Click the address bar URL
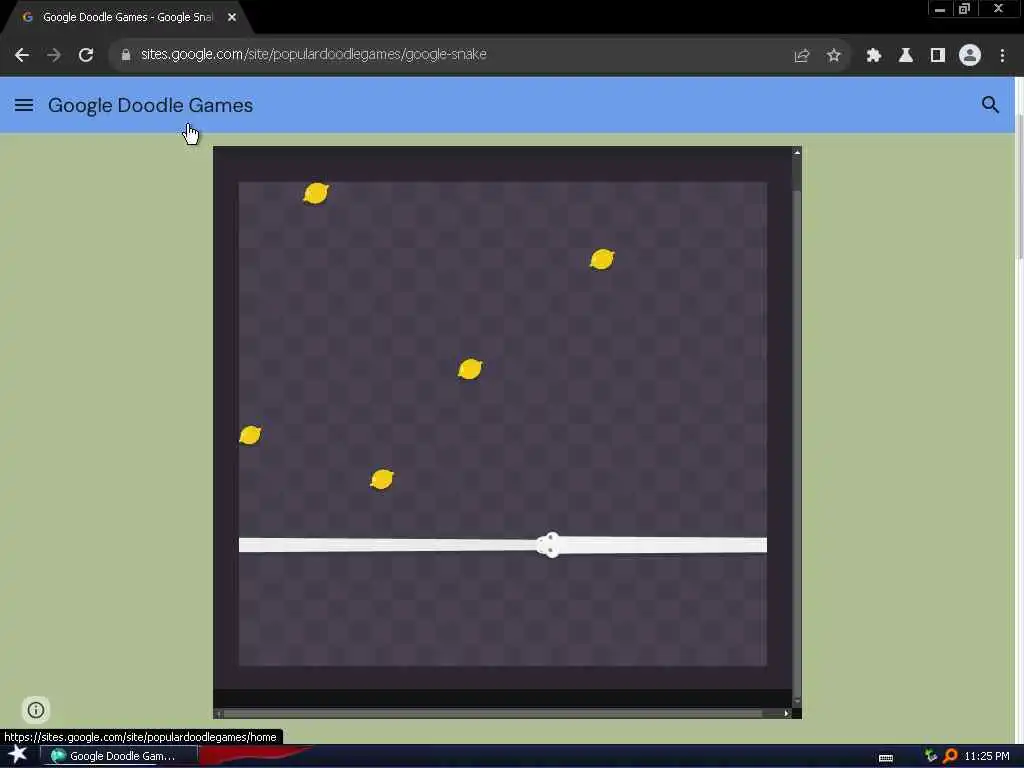 (313, 54)
